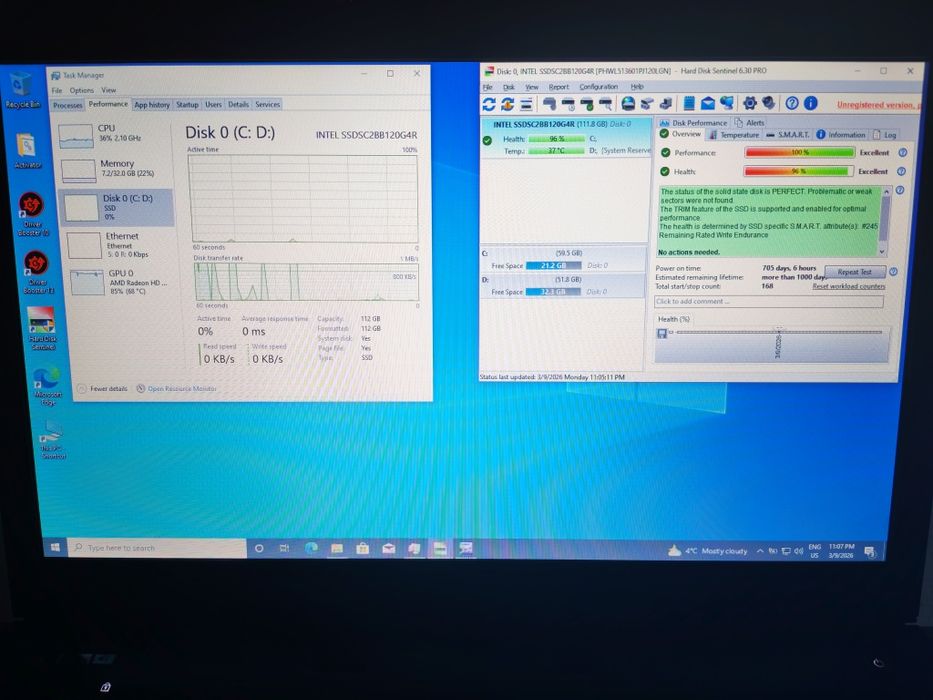The image size is (933, 700).
Task: Open Microsoft Edge from the taskbar
Action: (311, 548)
